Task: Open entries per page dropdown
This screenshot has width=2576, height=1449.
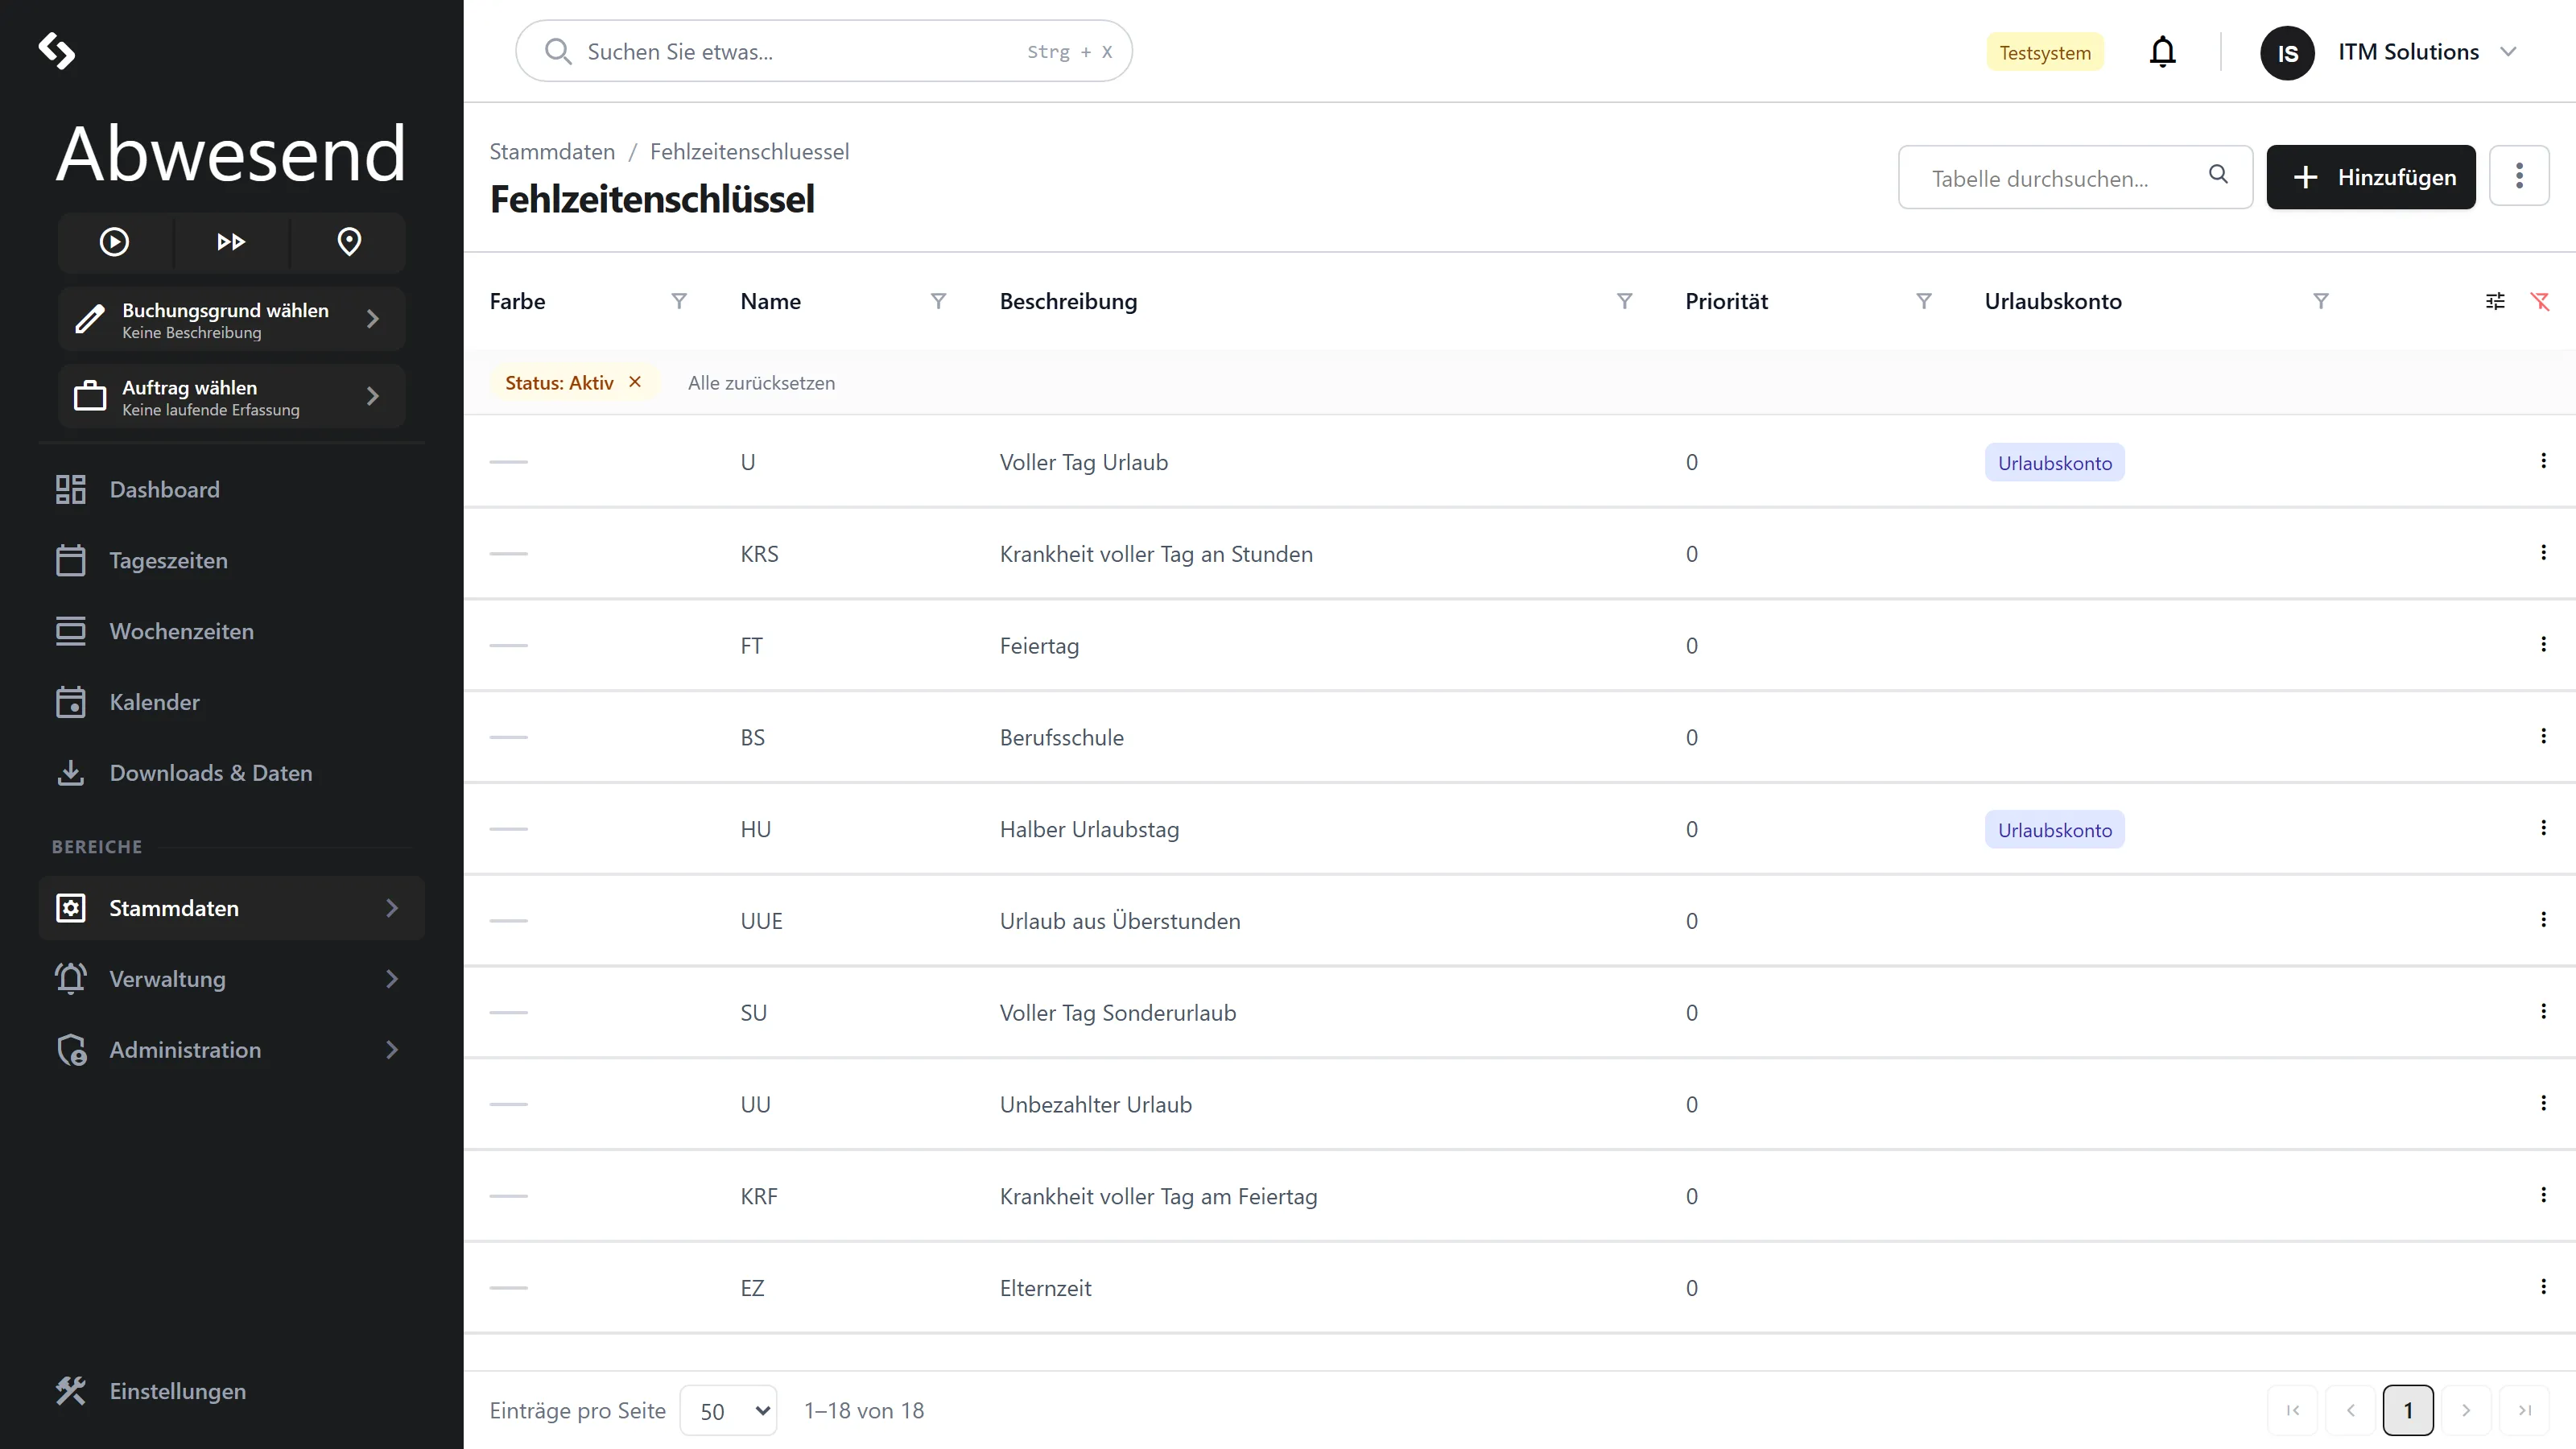Action: [728, 1411]
